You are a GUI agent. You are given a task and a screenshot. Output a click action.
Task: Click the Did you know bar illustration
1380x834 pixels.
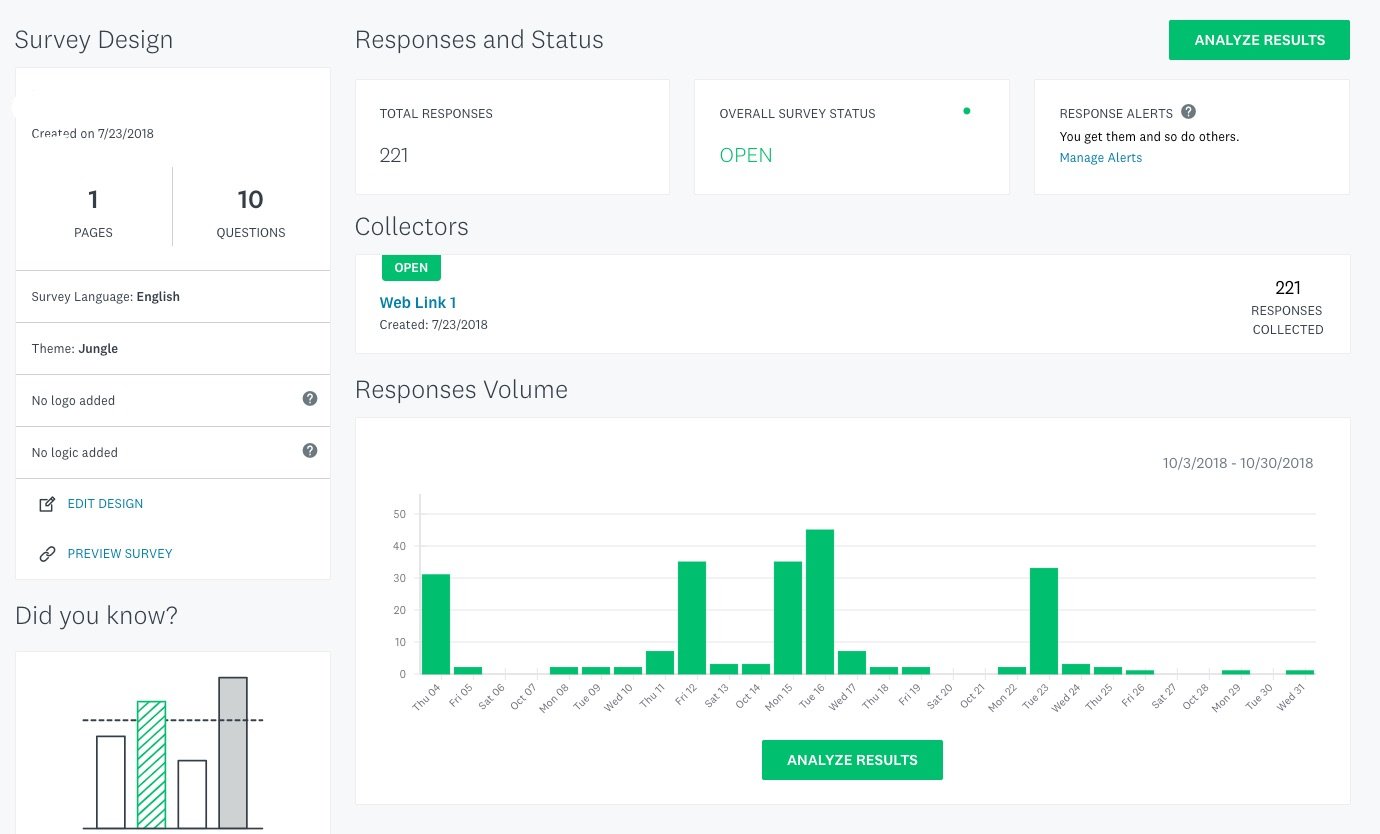(x=172, y=753)
